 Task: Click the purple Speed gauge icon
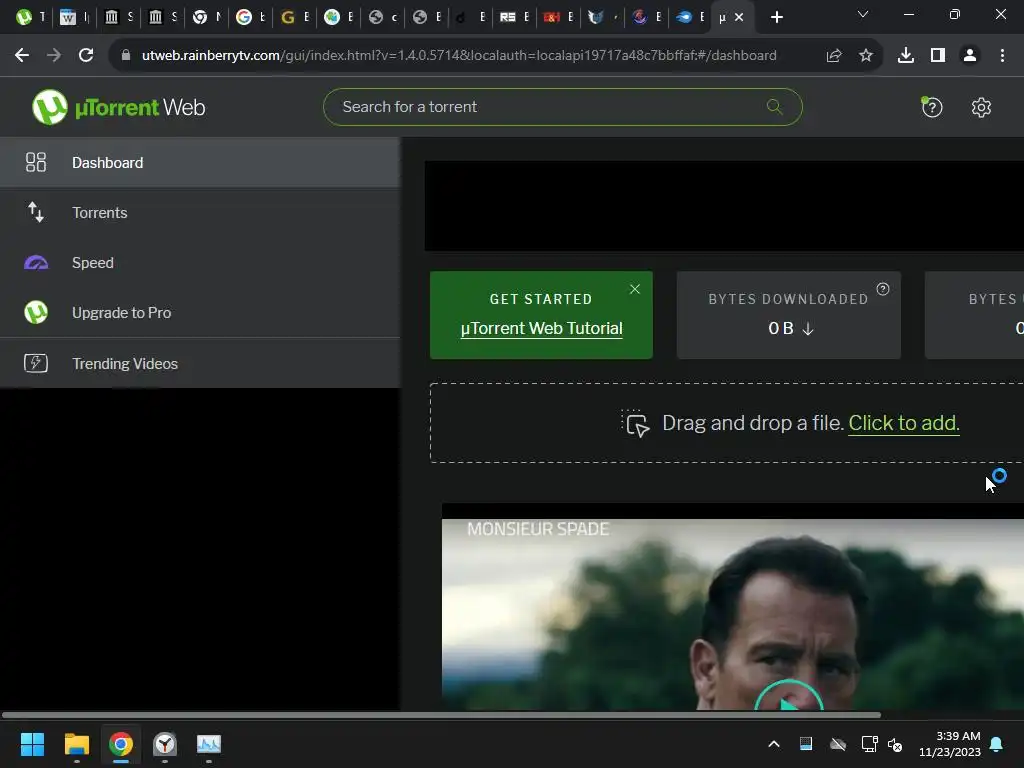click(36, 263)
